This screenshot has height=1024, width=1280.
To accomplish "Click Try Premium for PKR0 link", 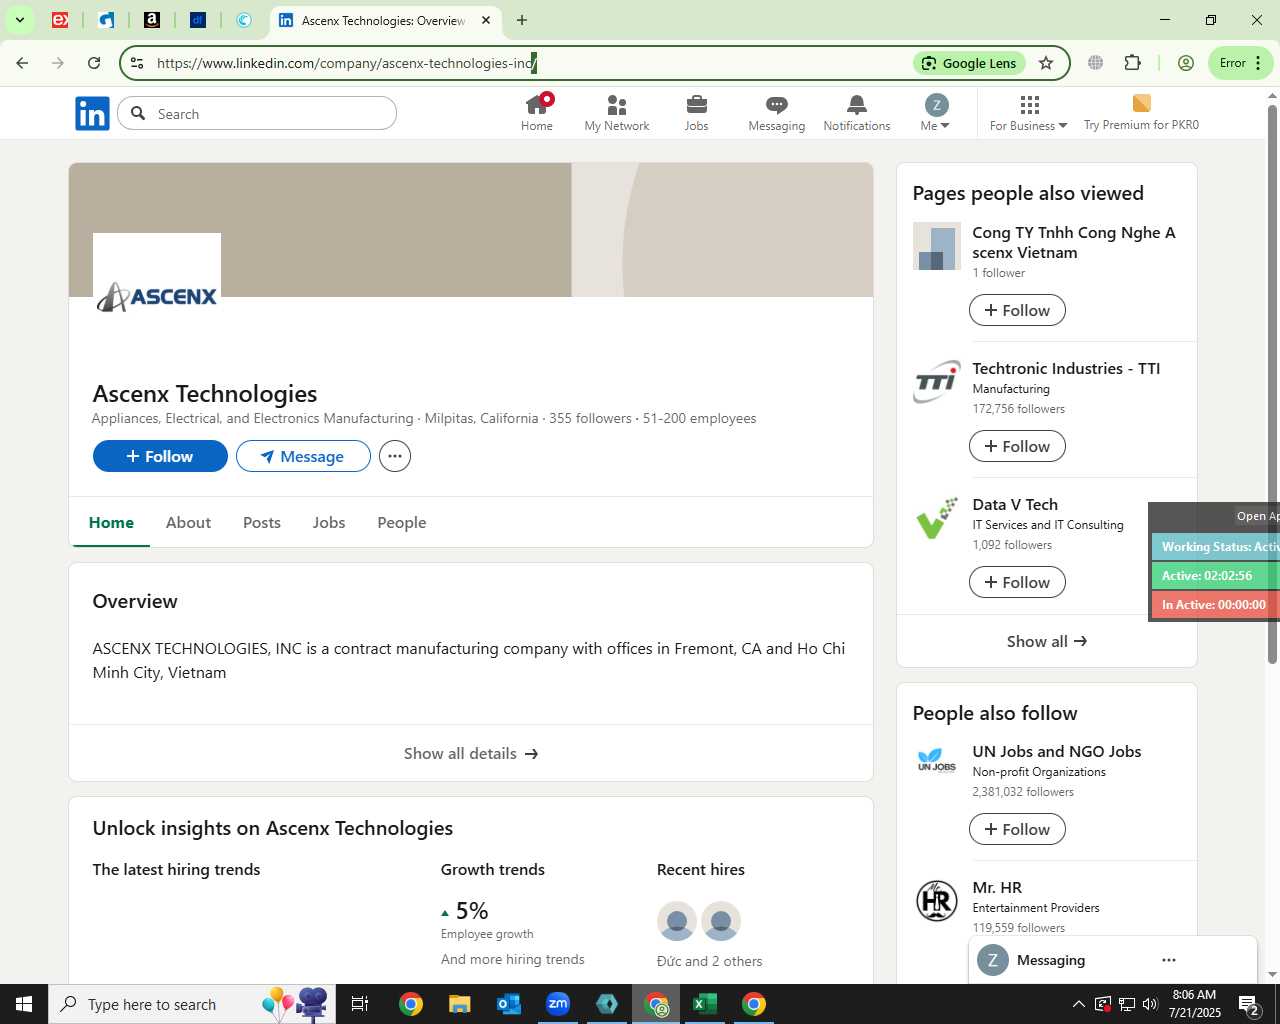I will 1141,112.
